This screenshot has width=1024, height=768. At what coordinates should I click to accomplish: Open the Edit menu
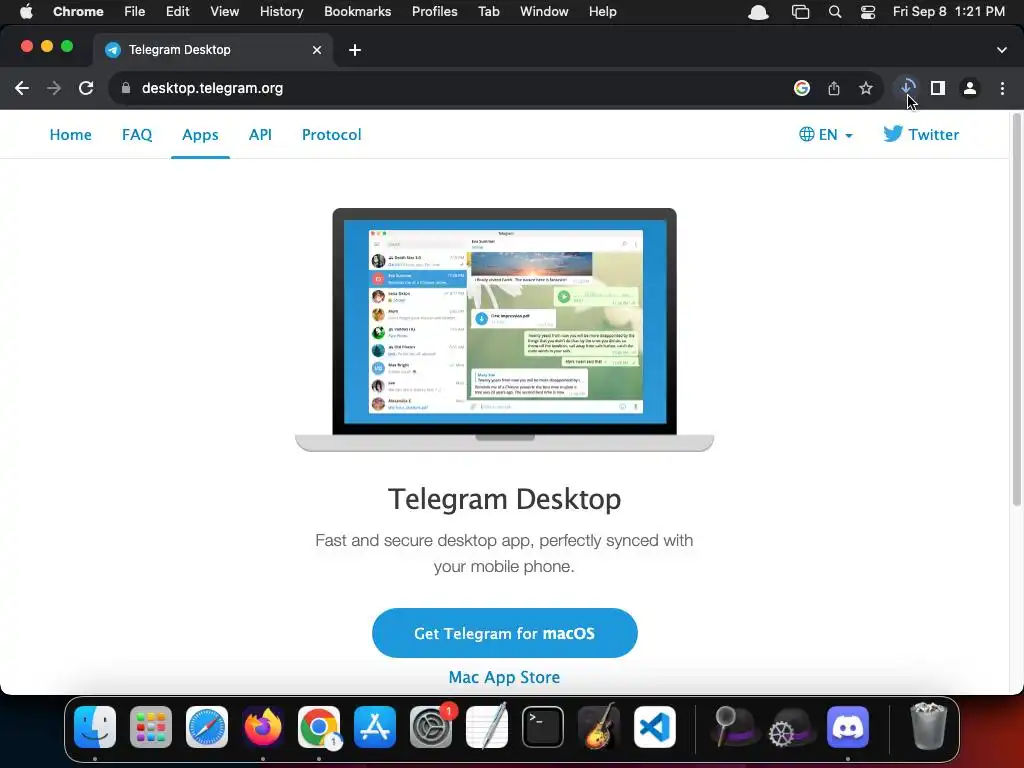pos(178,12)
